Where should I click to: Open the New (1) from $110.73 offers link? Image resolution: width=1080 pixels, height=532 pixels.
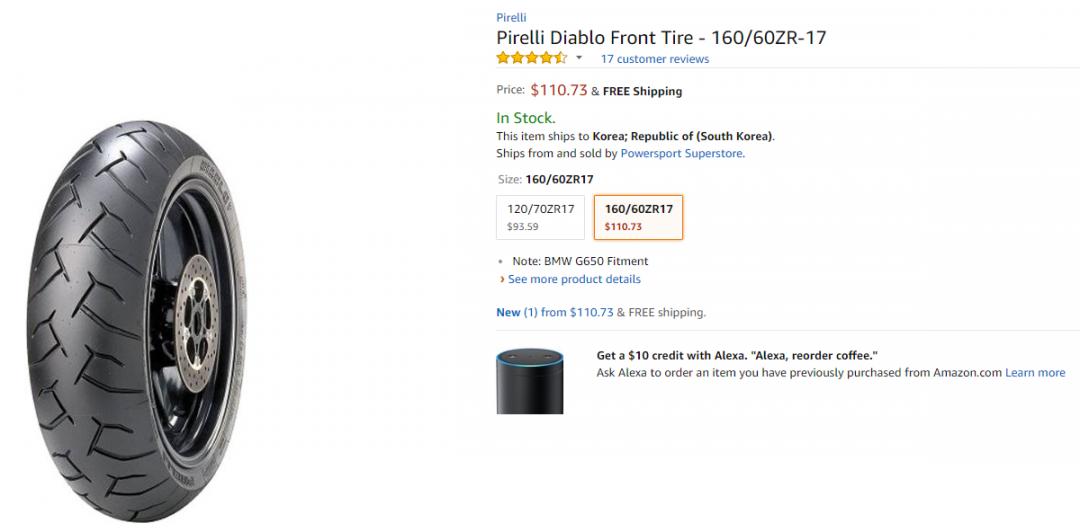coord(554,312)
